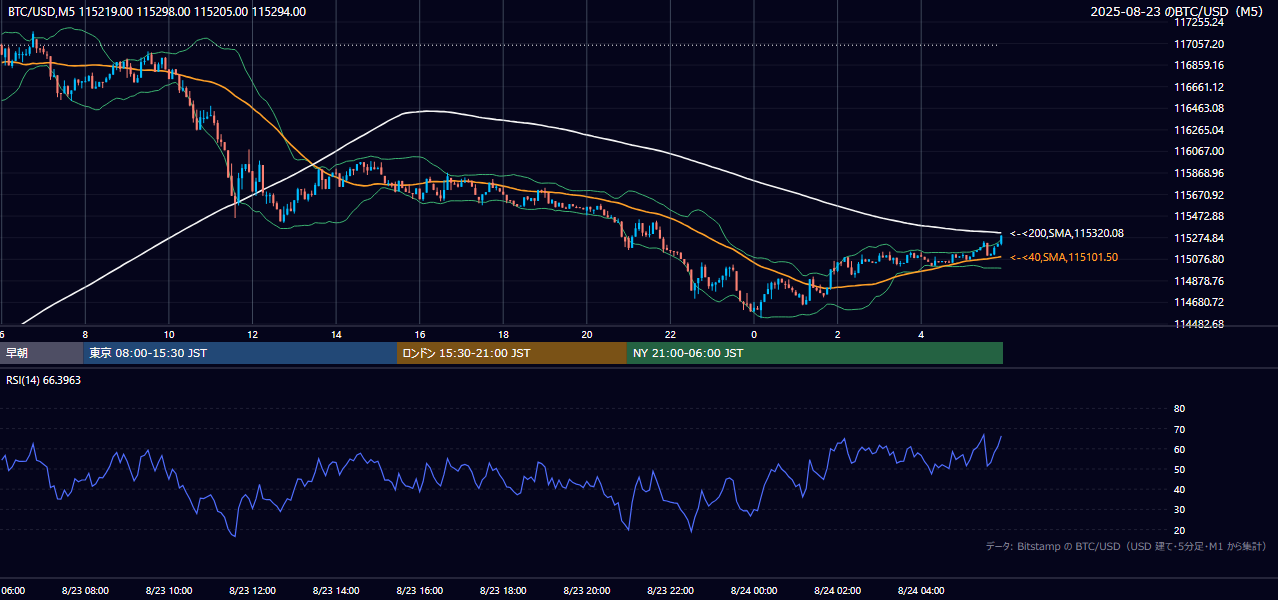Click the 8/24 02:00 time axis label
Screen dimensions: 1278x600
(x=838, y=590)
